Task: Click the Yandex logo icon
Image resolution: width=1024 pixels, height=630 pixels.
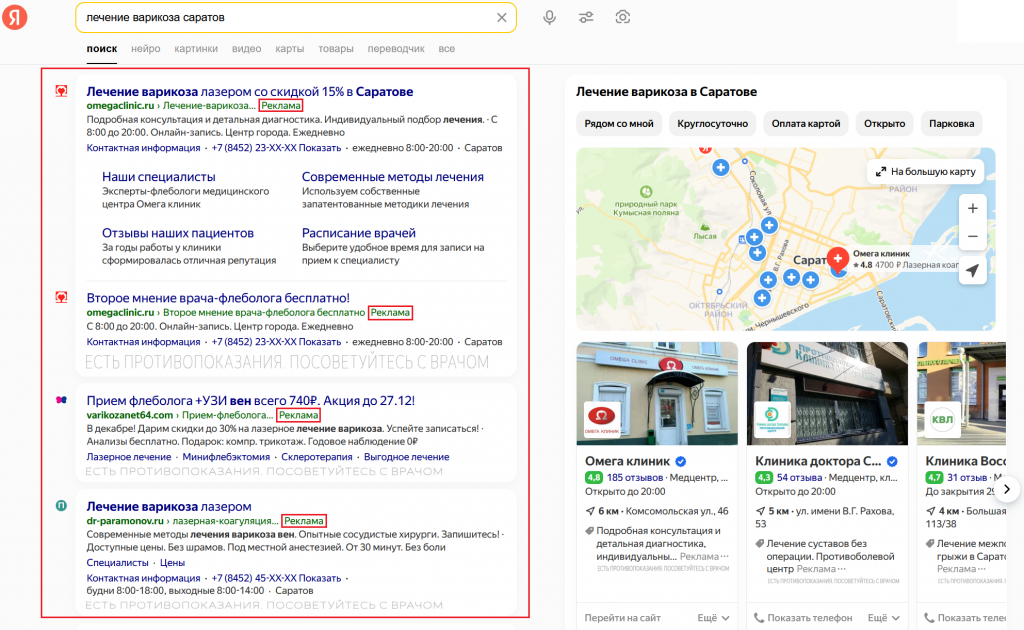Action: [14, 17]
